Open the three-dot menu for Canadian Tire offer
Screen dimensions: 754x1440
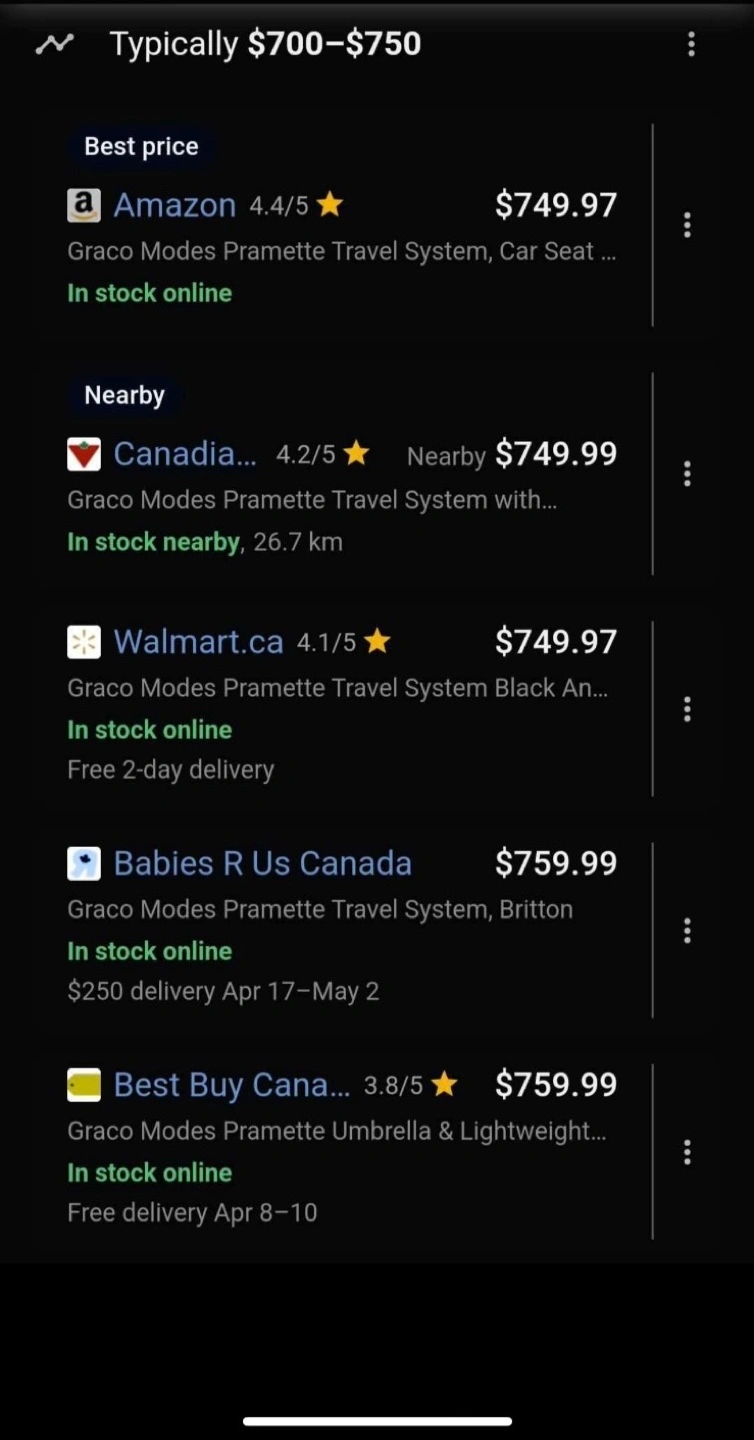[687, 473]
